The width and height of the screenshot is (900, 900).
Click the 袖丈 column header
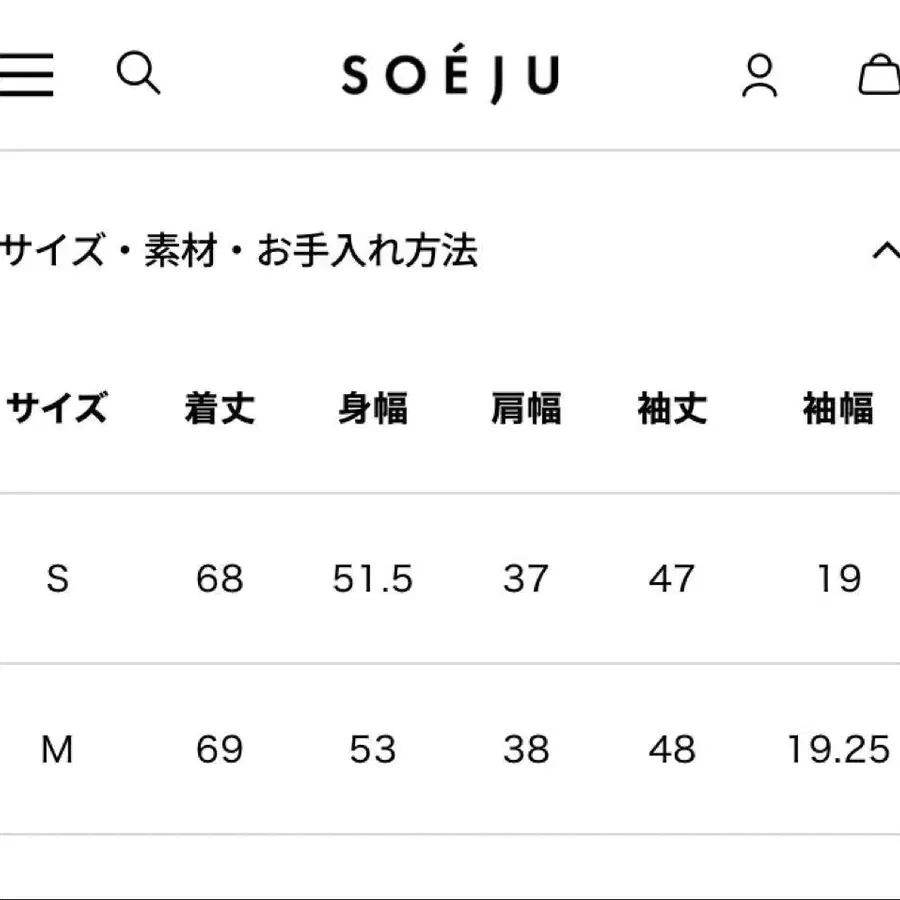point(672,409)
